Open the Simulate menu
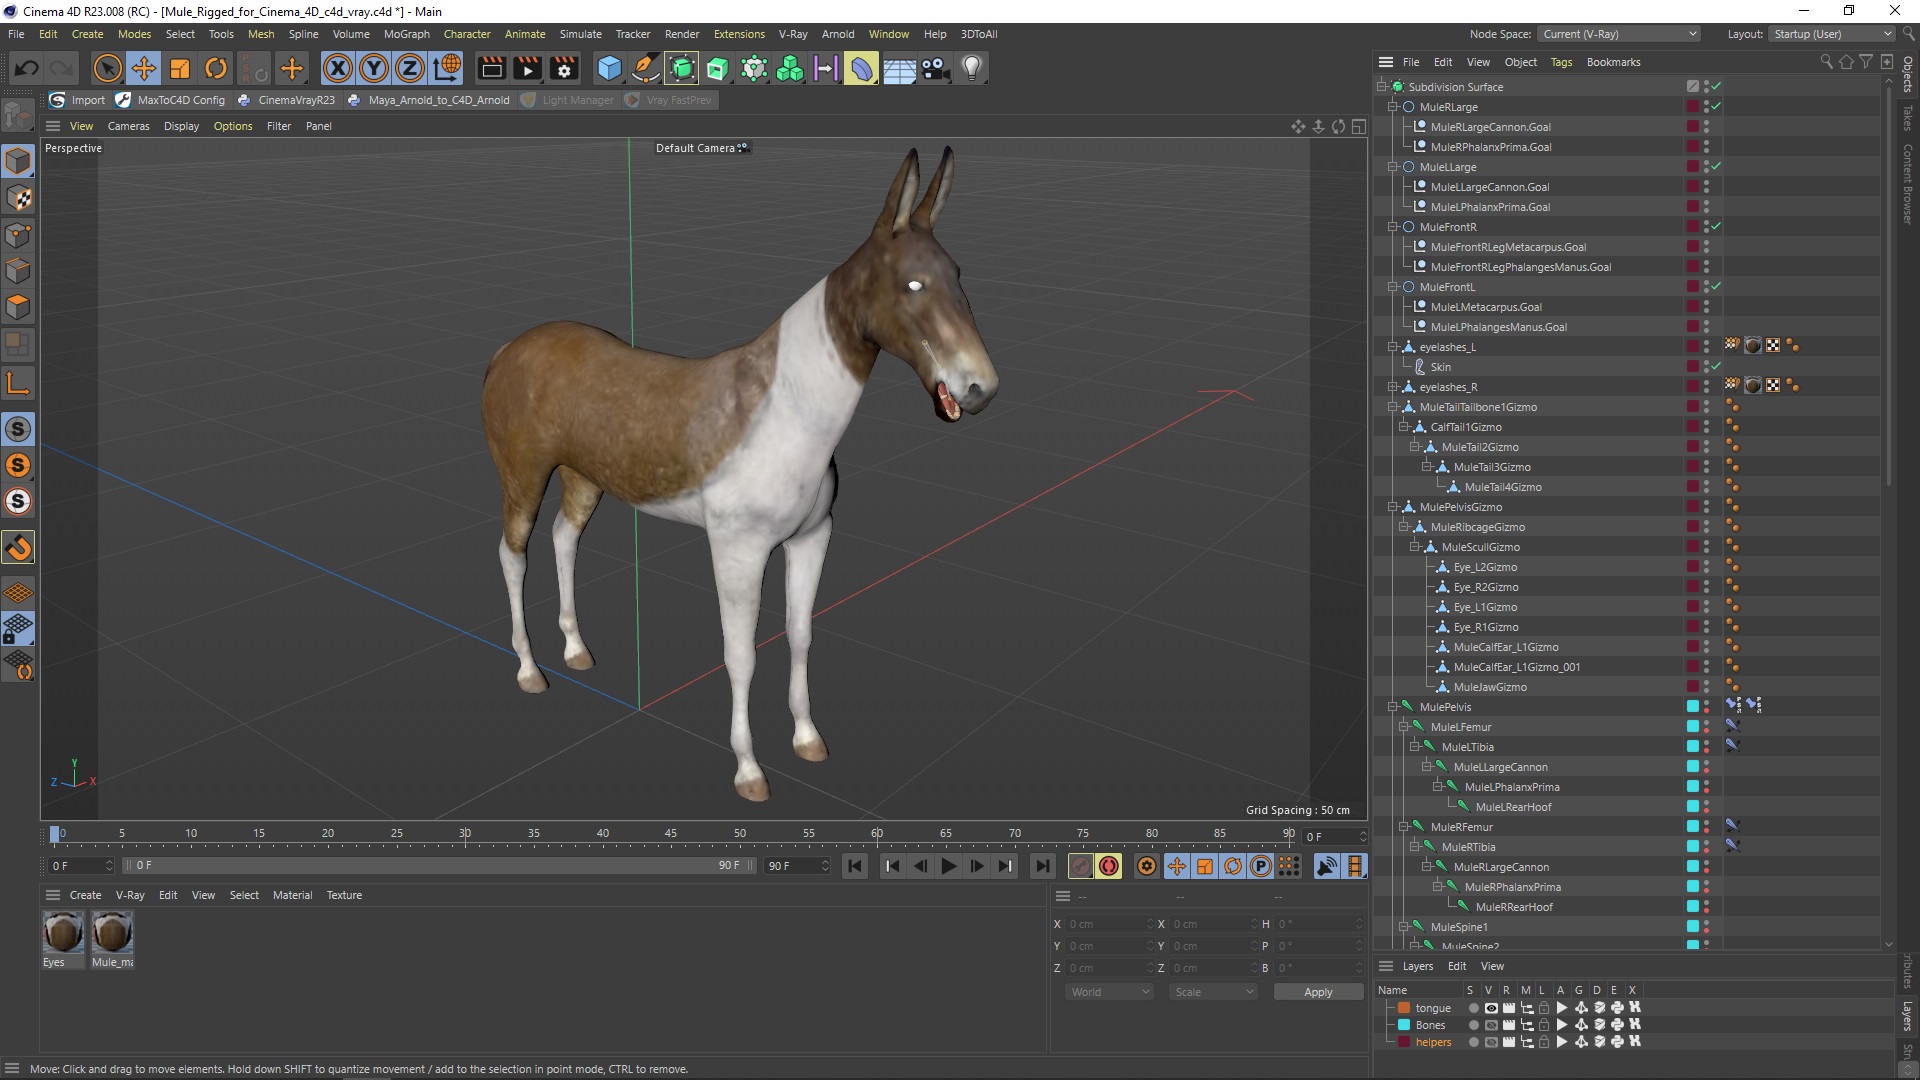Image resolution: width=1920 pixels, height=1080 pixels. 580,34
